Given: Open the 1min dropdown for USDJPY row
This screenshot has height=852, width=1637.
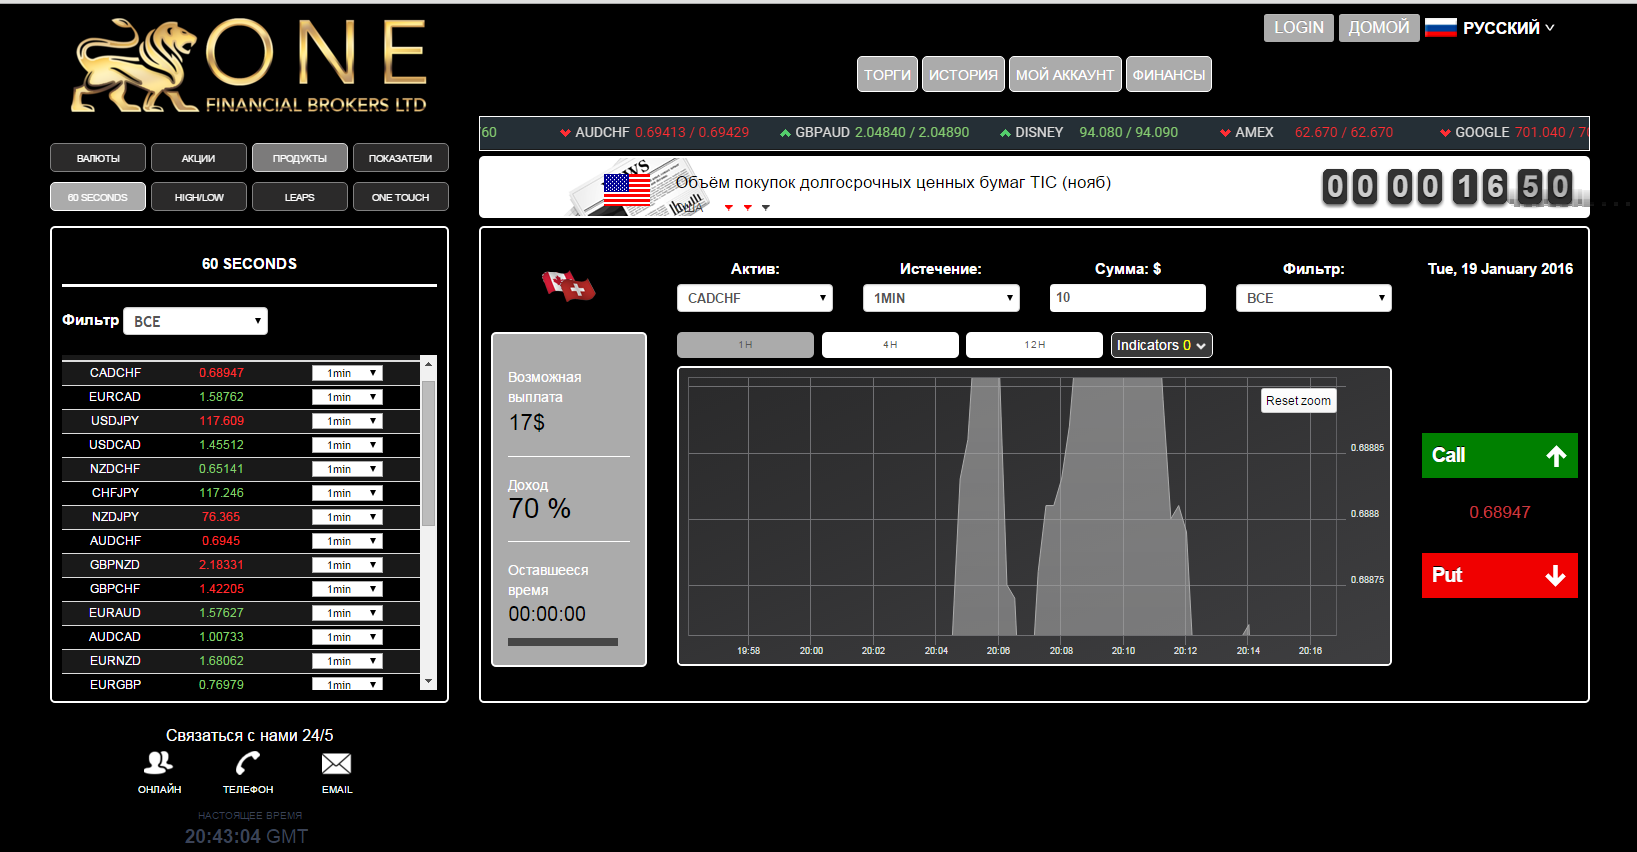Looking at the screenshot, I should click(x=347, y=421).
